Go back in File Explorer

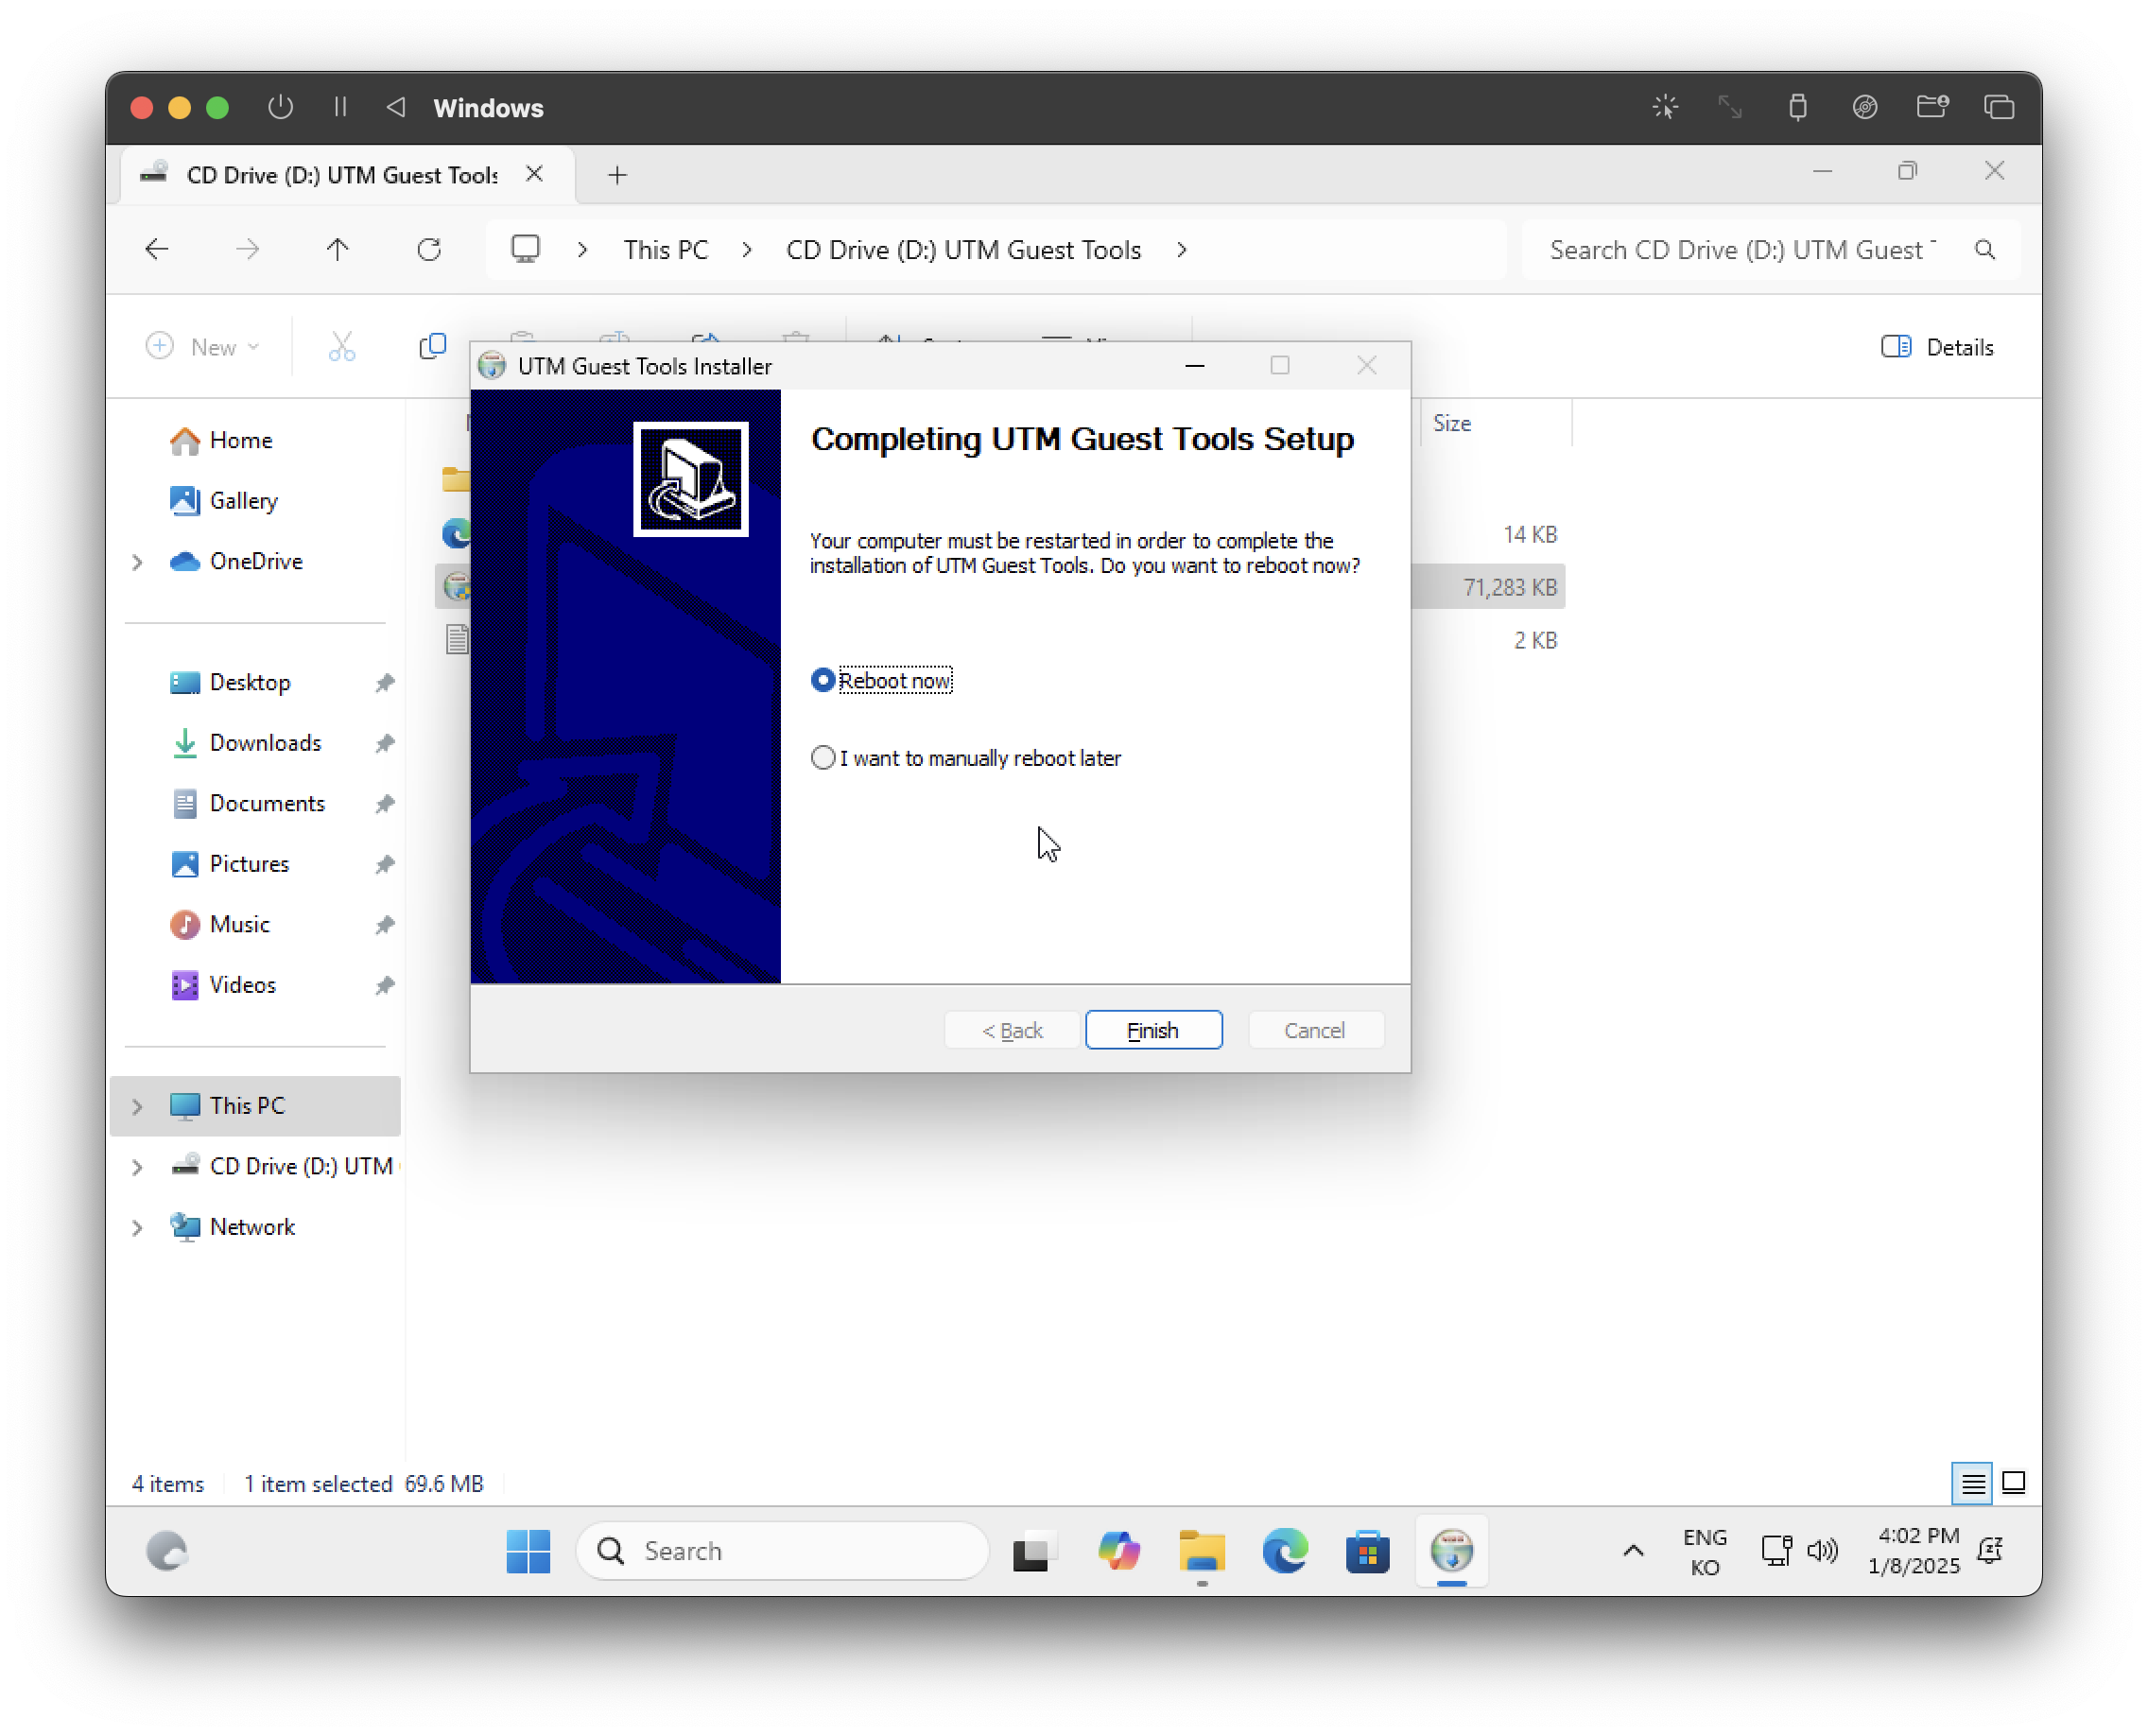coord(157,249)
